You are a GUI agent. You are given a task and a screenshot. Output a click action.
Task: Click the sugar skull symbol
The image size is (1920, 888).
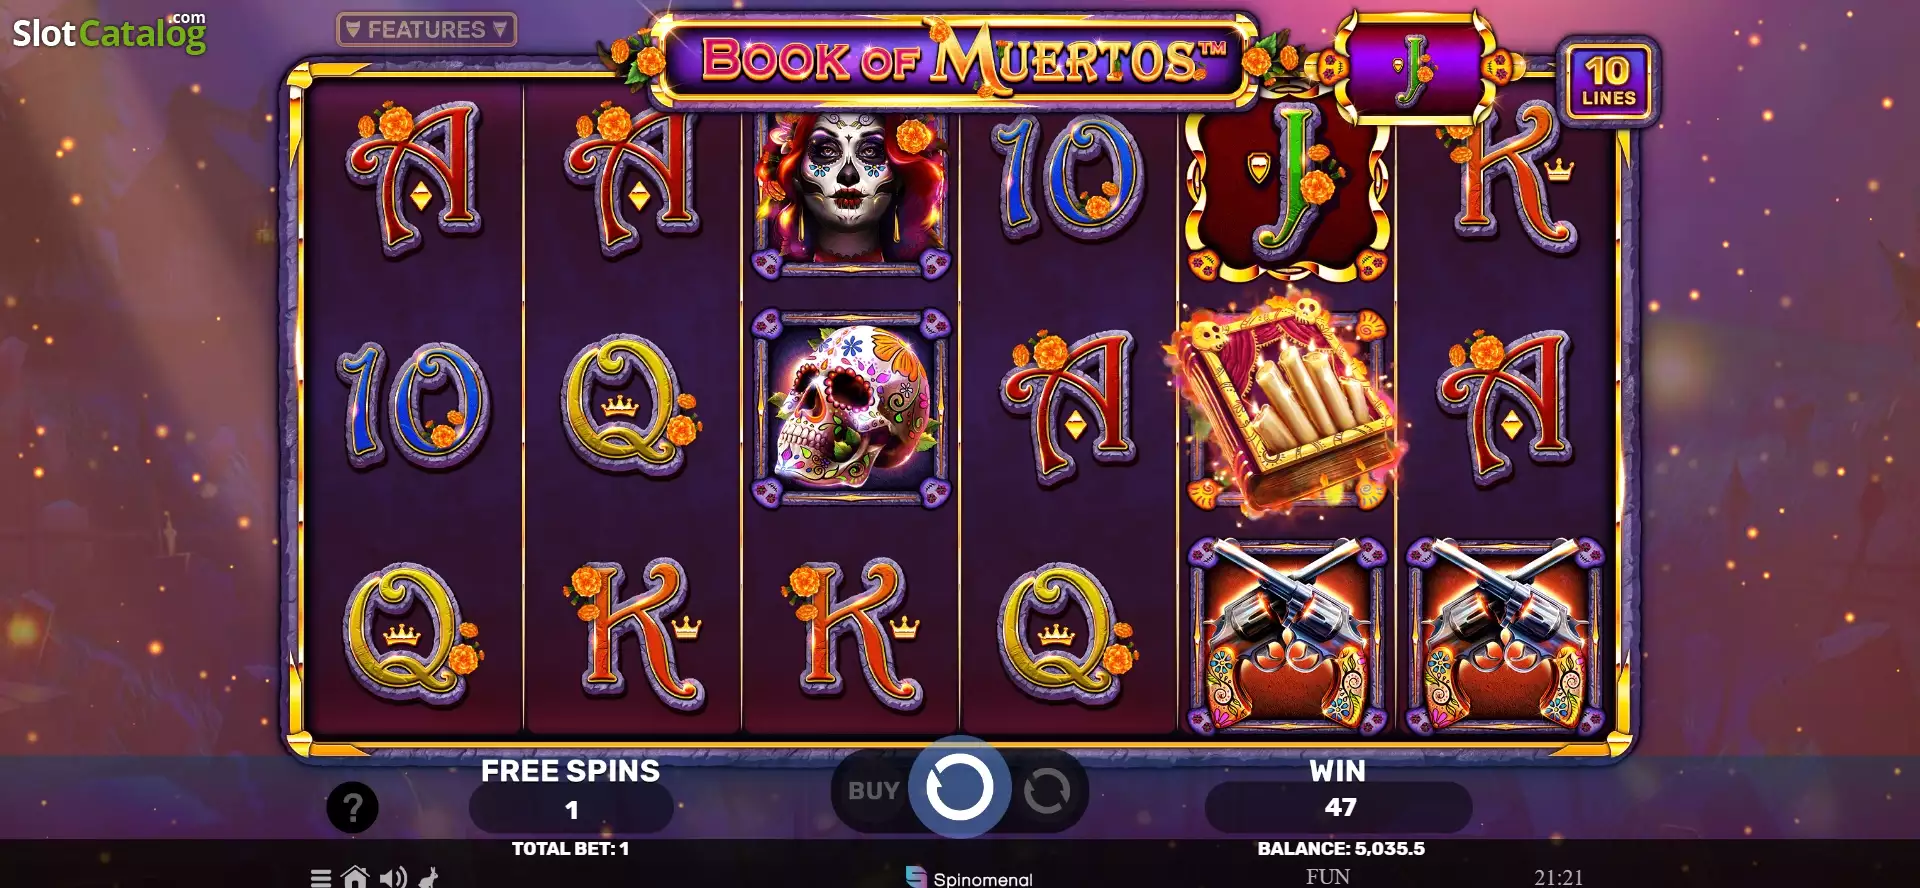(x=851, y=408)
